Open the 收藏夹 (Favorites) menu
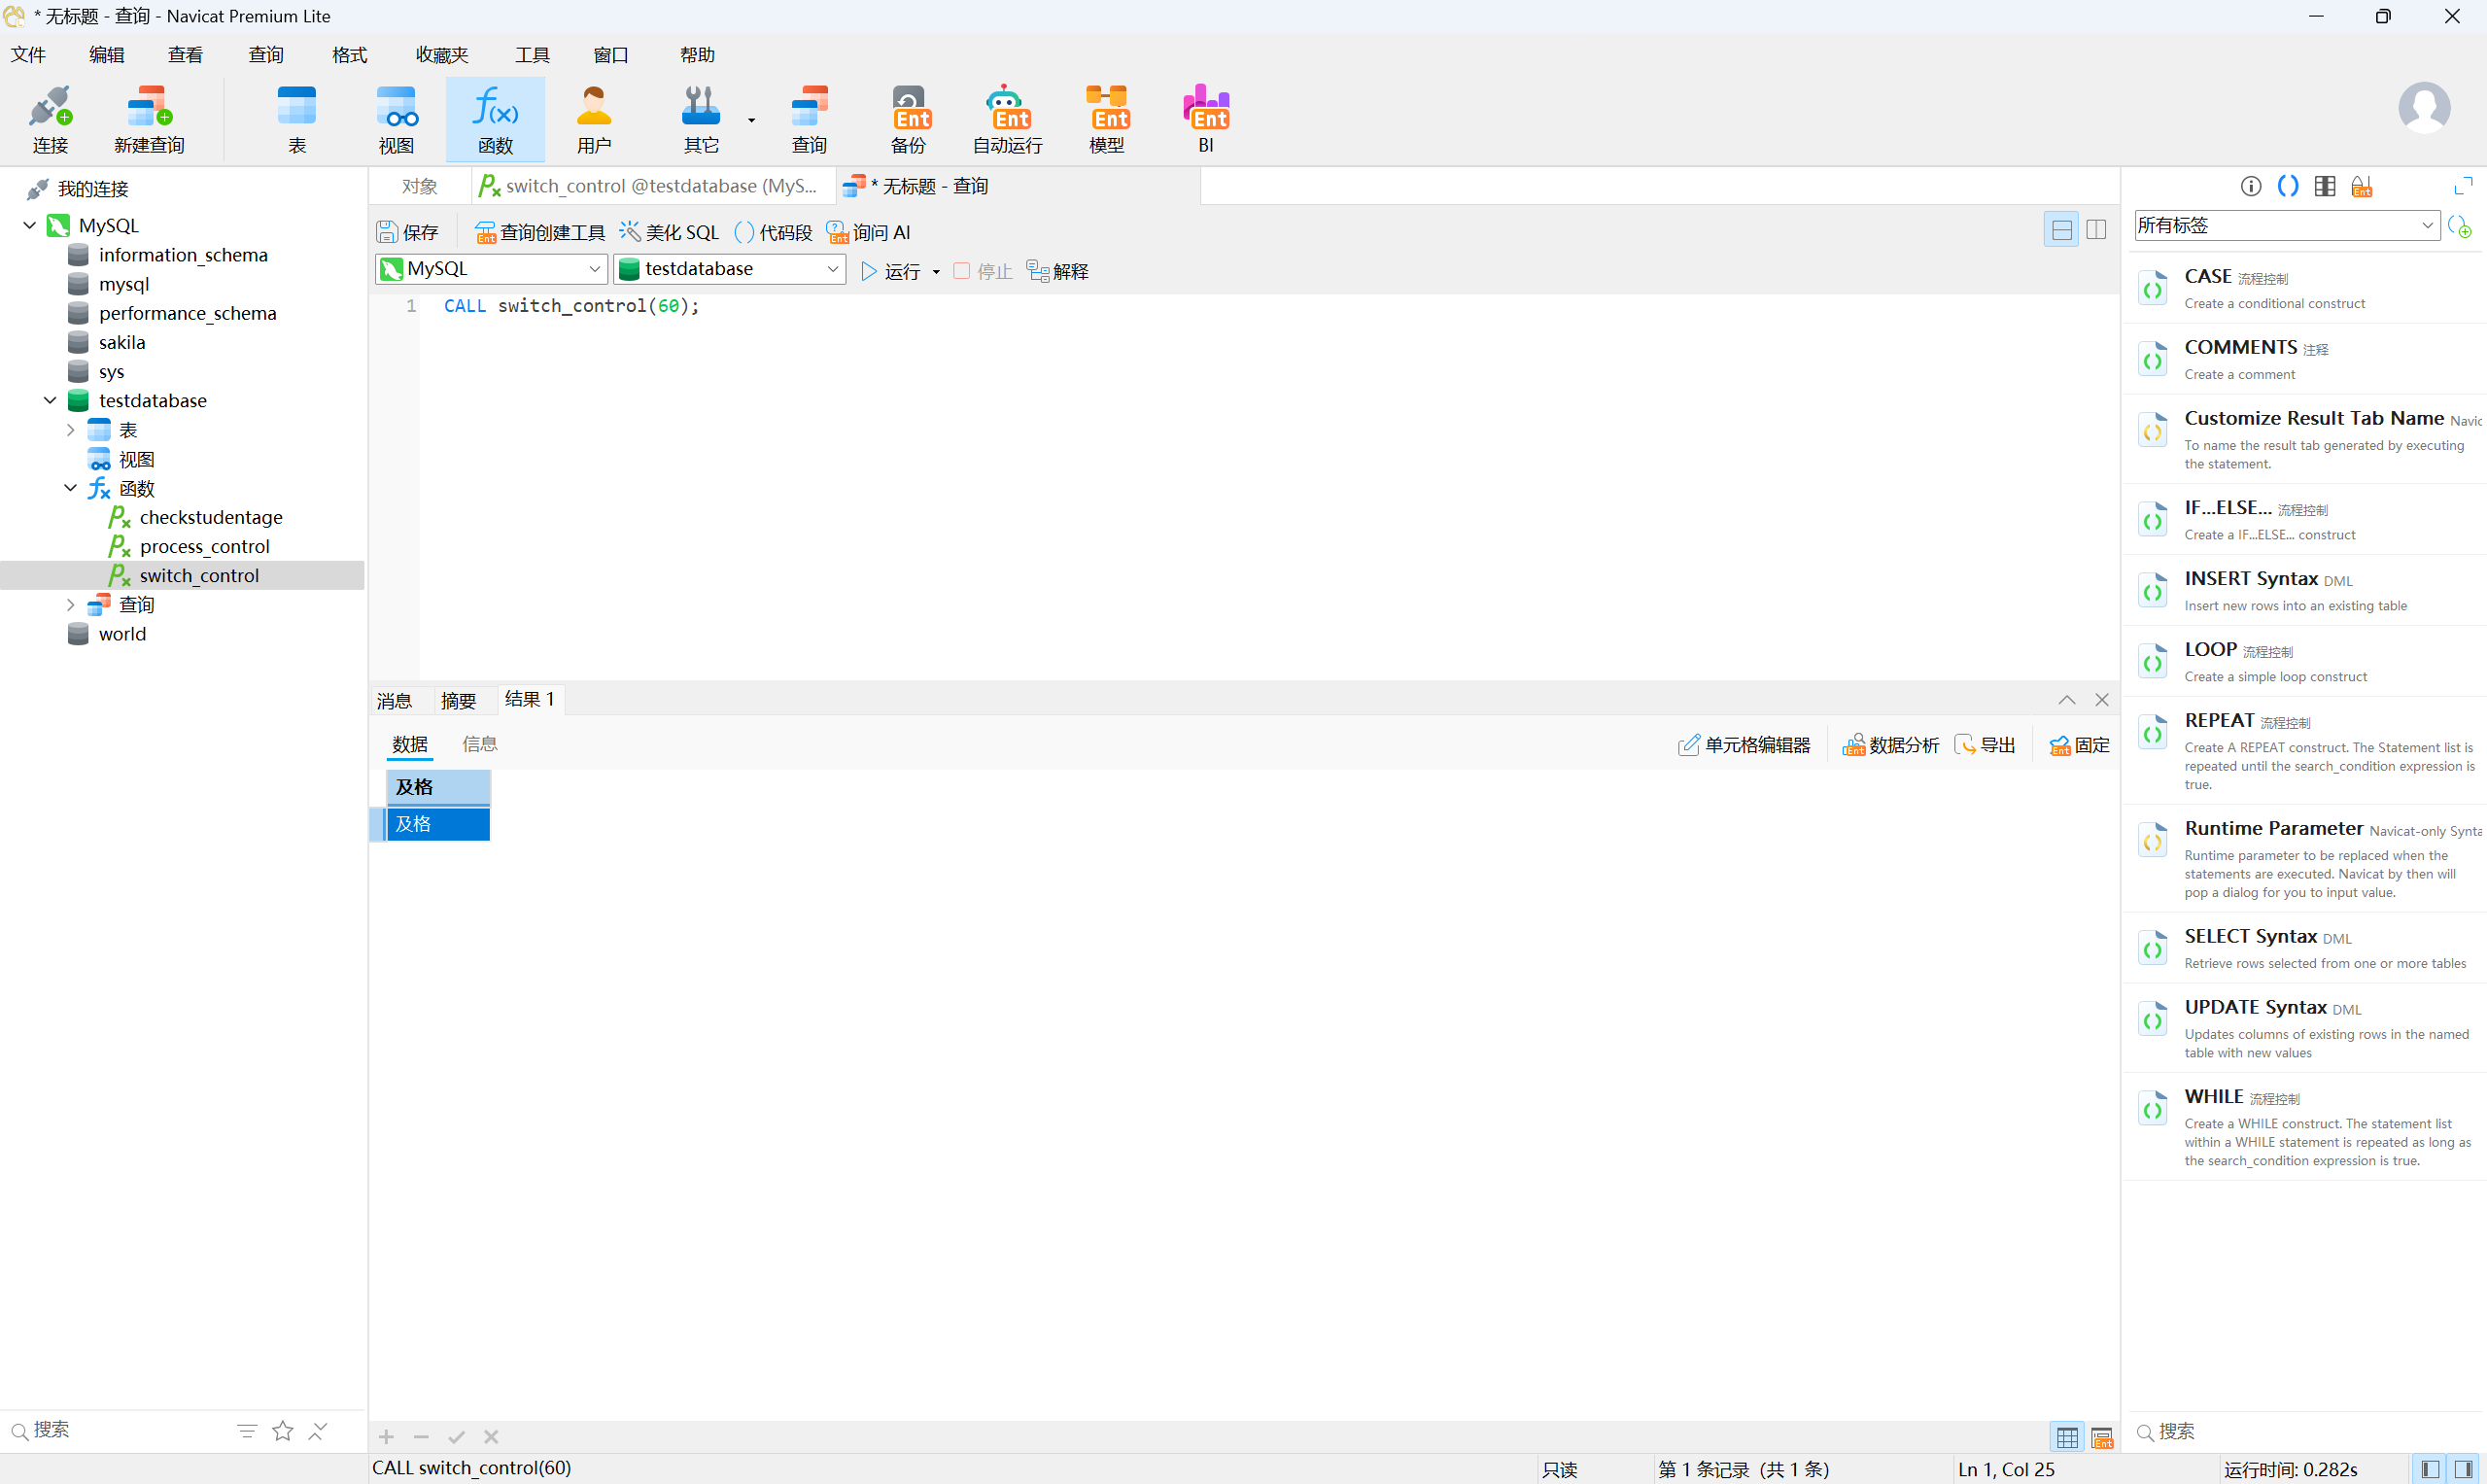Image resolution: width=2487 pixels, height=1484 pixels. (442, 55)
